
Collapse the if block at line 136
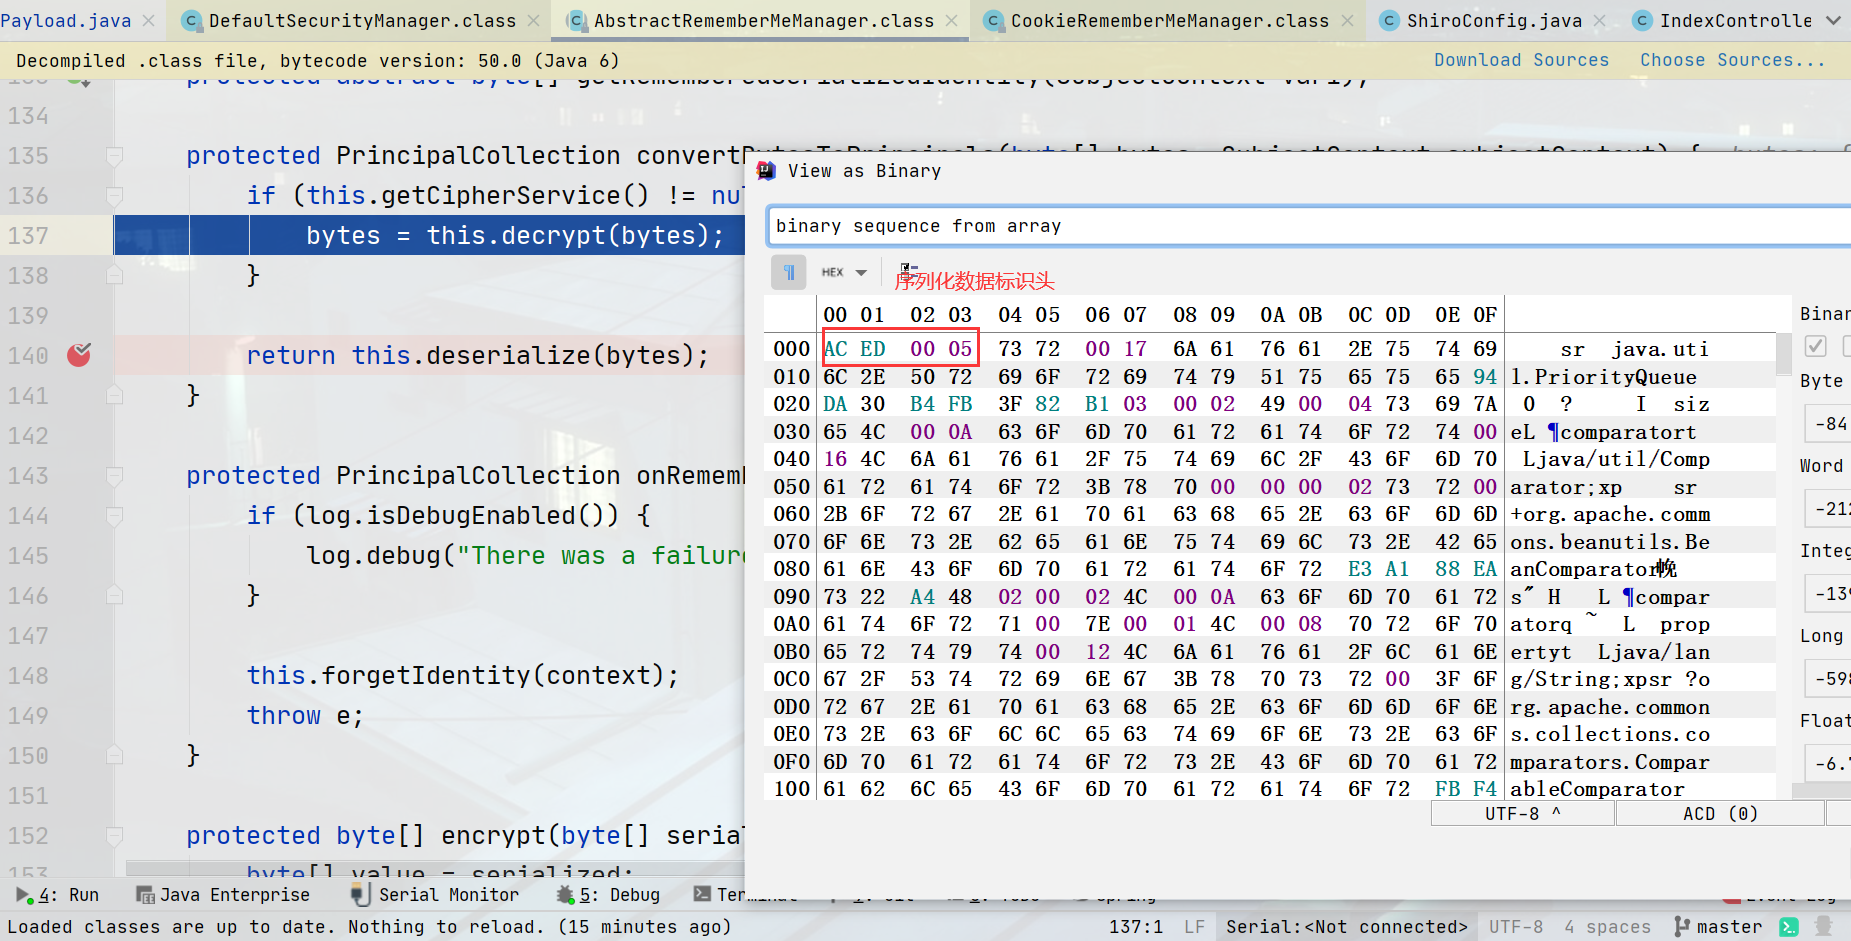tap(114, 196)
